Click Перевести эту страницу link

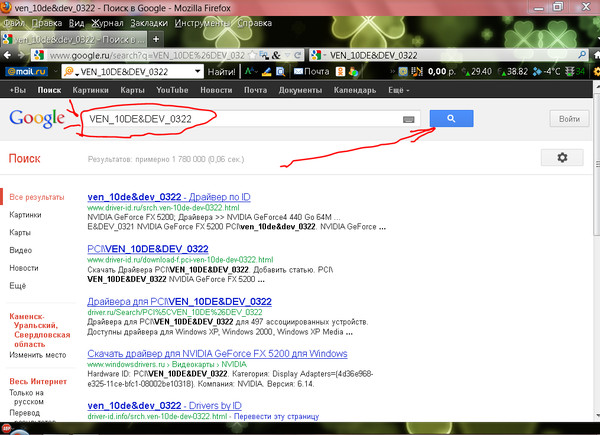(x=276, y=416)
